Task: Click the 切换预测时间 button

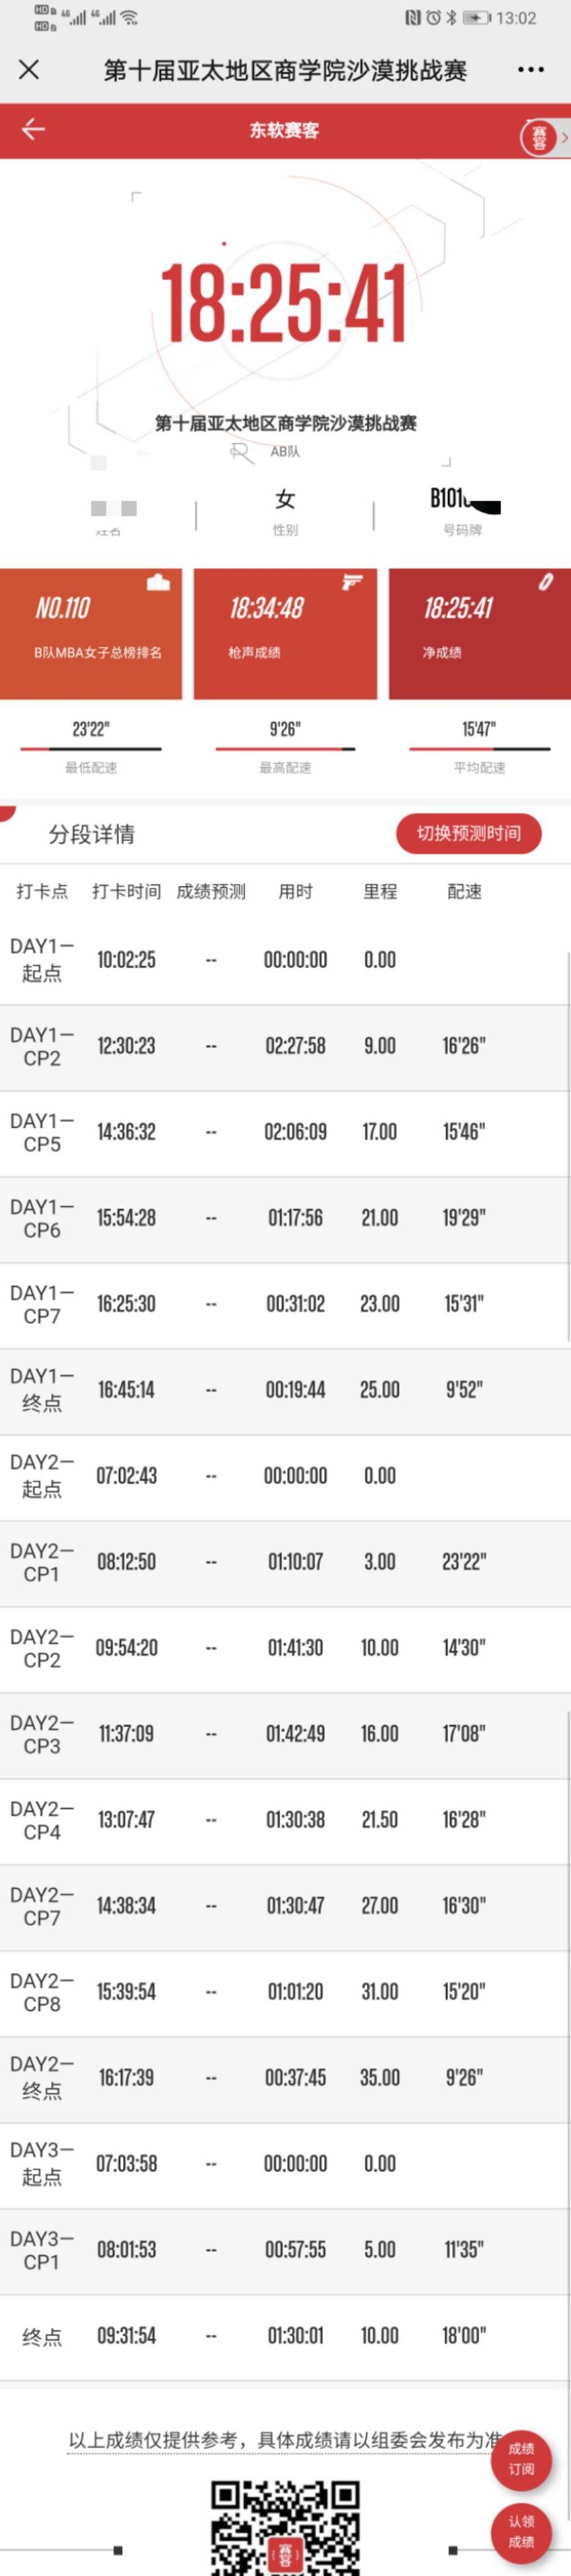Action: point(468,833)
